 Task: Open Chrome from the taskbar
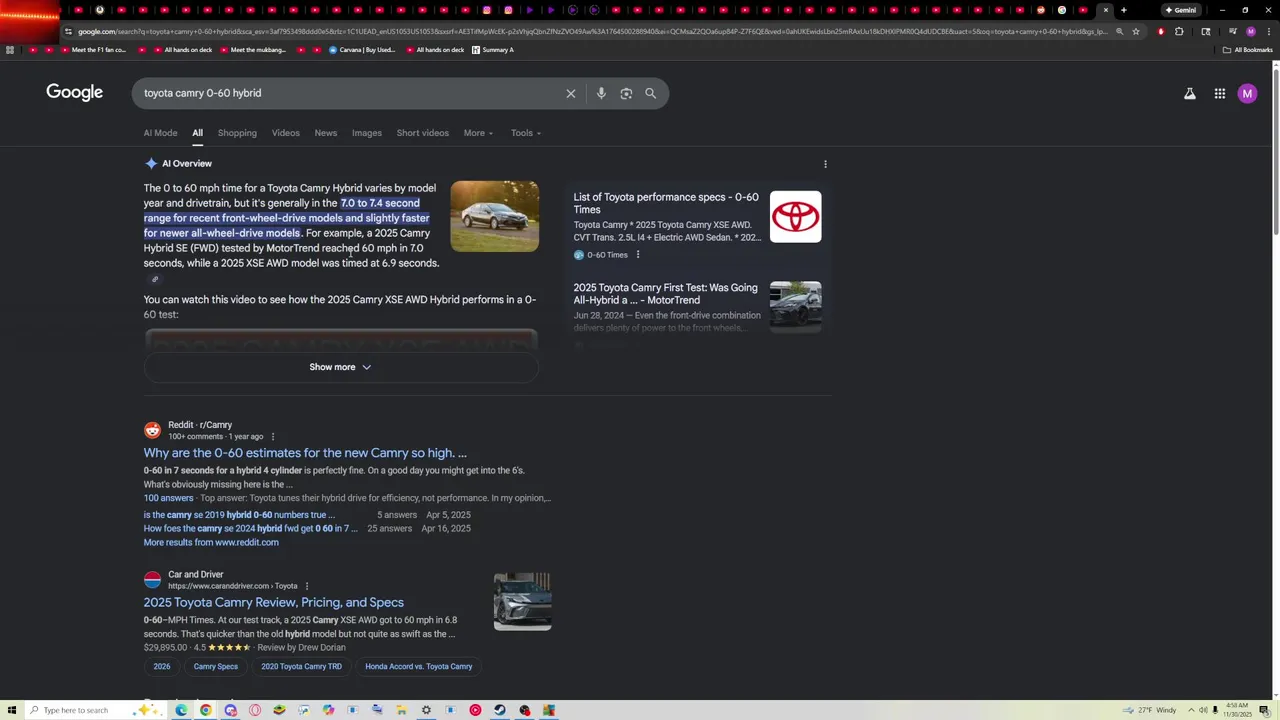pyautogui.click(x=206, y=710)
